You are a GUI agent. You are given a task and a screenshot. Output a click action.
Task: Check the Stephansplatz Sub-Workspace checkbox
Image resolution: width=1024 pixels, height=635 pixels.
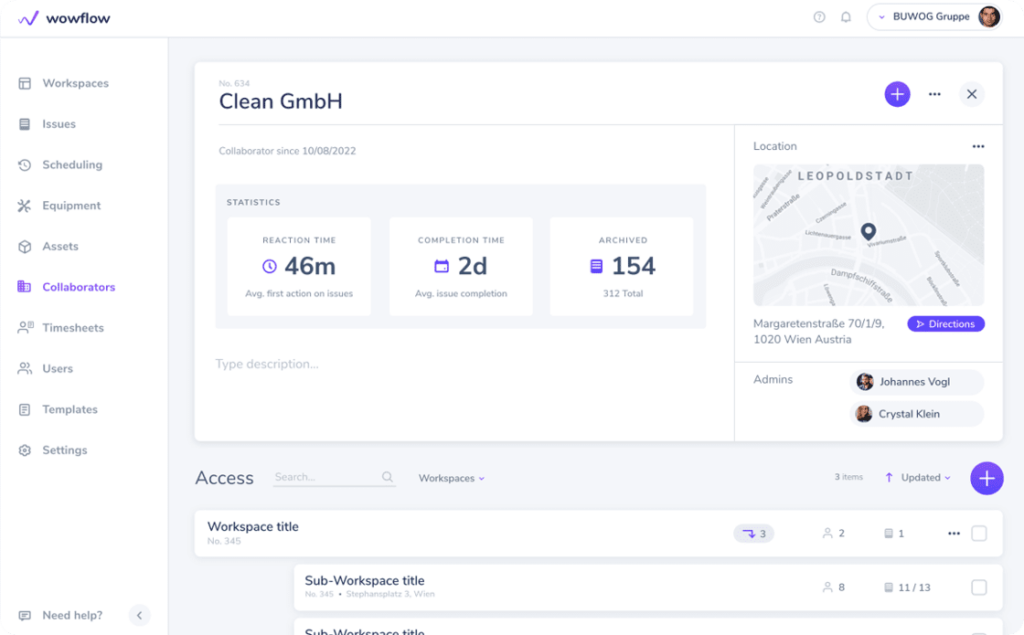point(979,587)
